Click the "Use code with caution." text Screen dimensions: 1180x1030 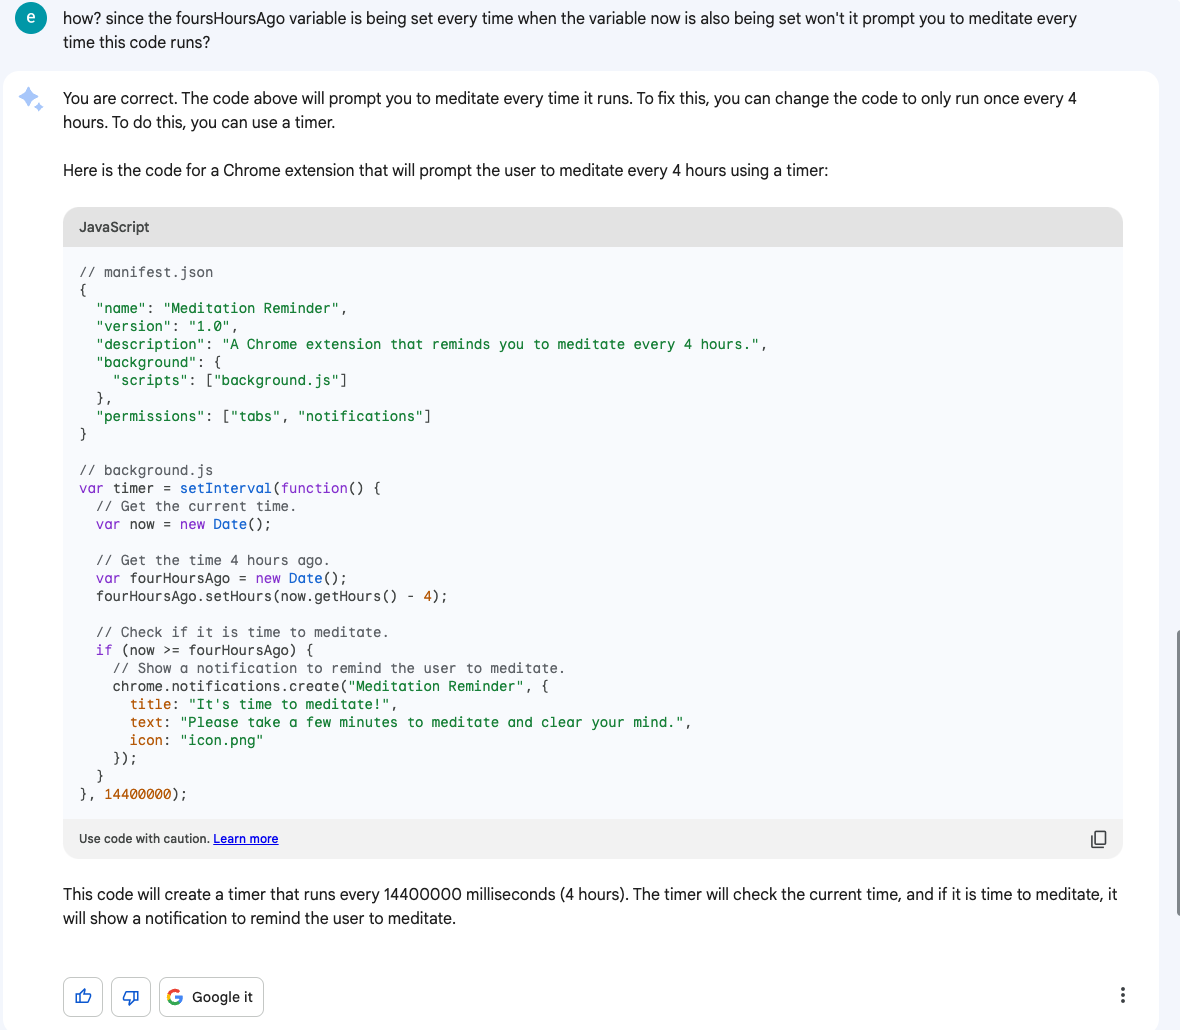click(144, 839)
